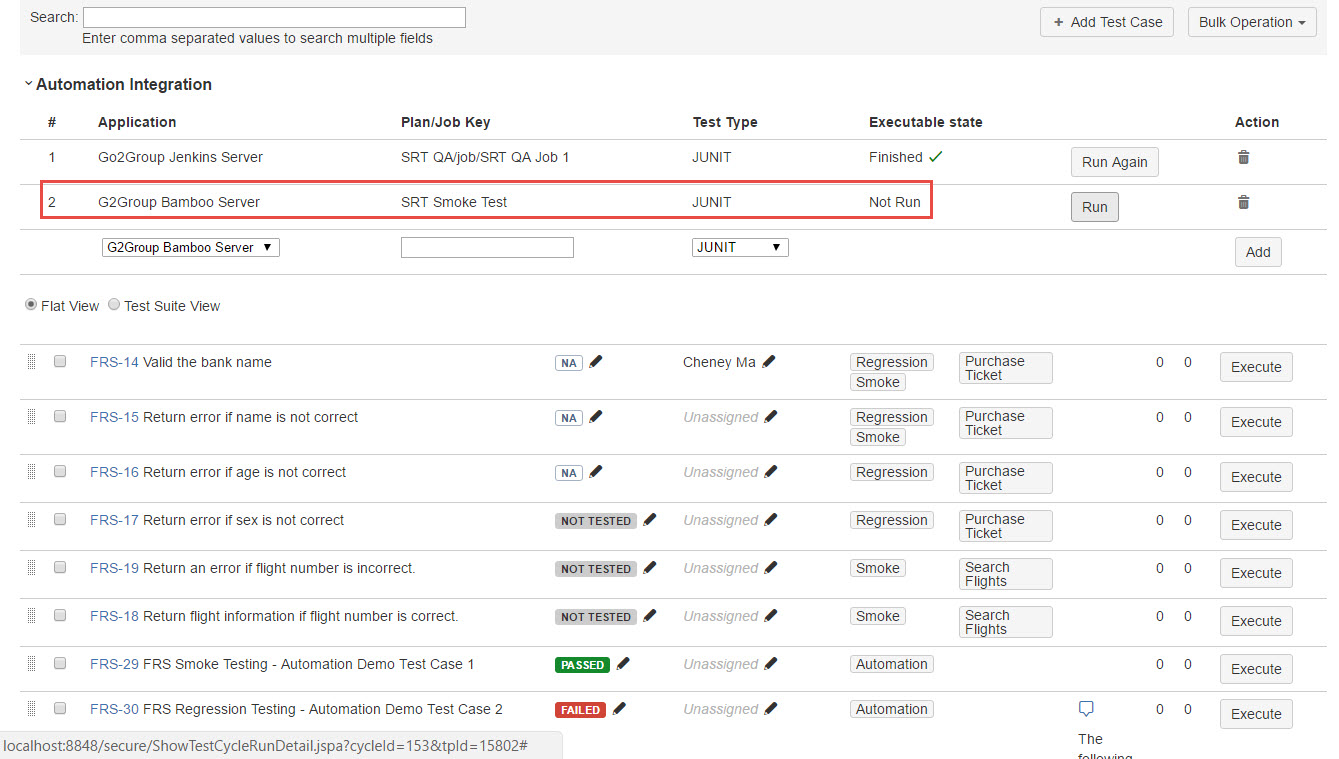Image resolution: width=1339 pixels, height=759 pixels.
Task: Run Again the Jenkins QA job
Action: (x=1115, y=162)
